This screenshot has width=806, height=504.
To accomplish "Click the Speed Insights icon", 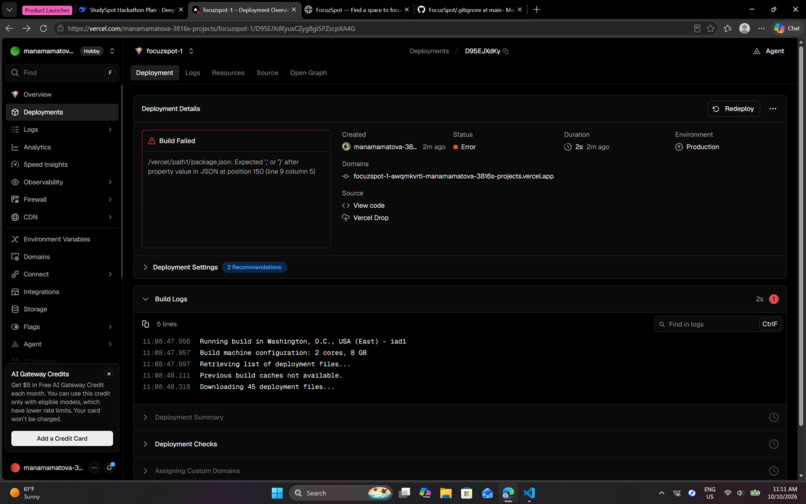I will pyautogui.click(x=15, y=165).
